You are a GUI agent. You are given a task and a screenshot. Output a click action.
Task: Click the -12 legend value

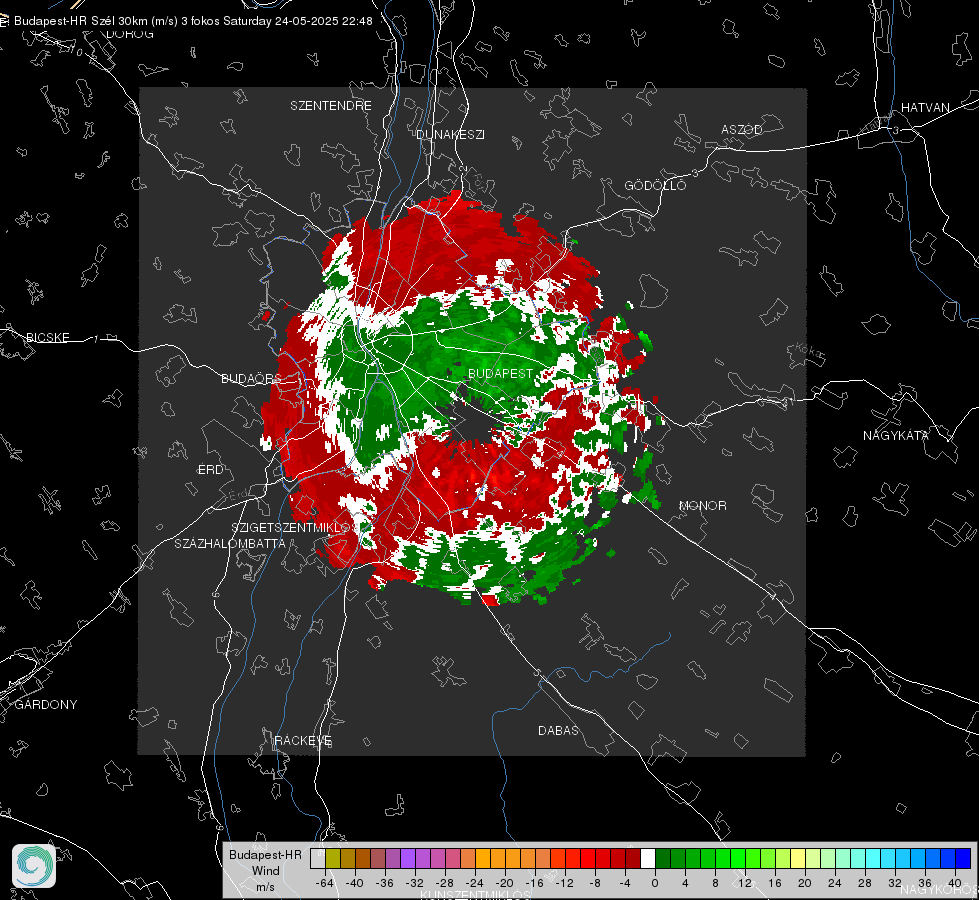click(564, 883)
